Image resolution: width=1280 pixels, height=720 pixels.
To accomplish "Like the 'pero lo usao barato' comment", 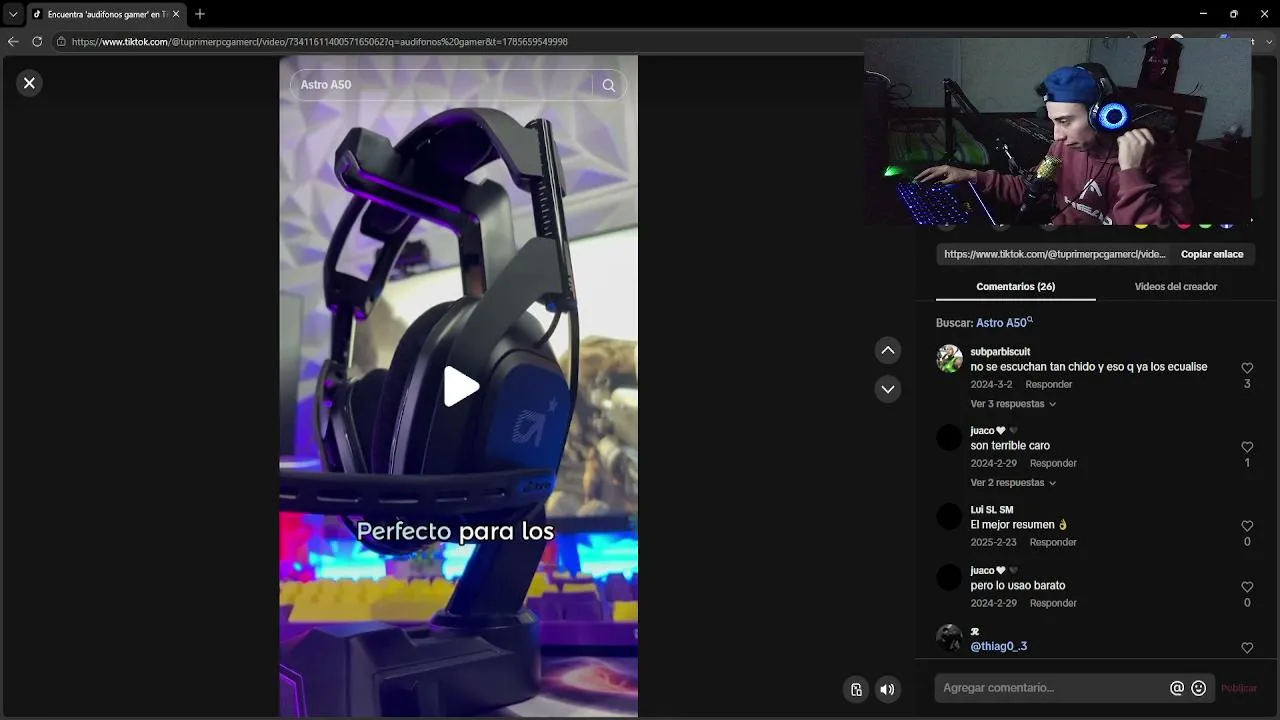I will [x=1247, y=587].
